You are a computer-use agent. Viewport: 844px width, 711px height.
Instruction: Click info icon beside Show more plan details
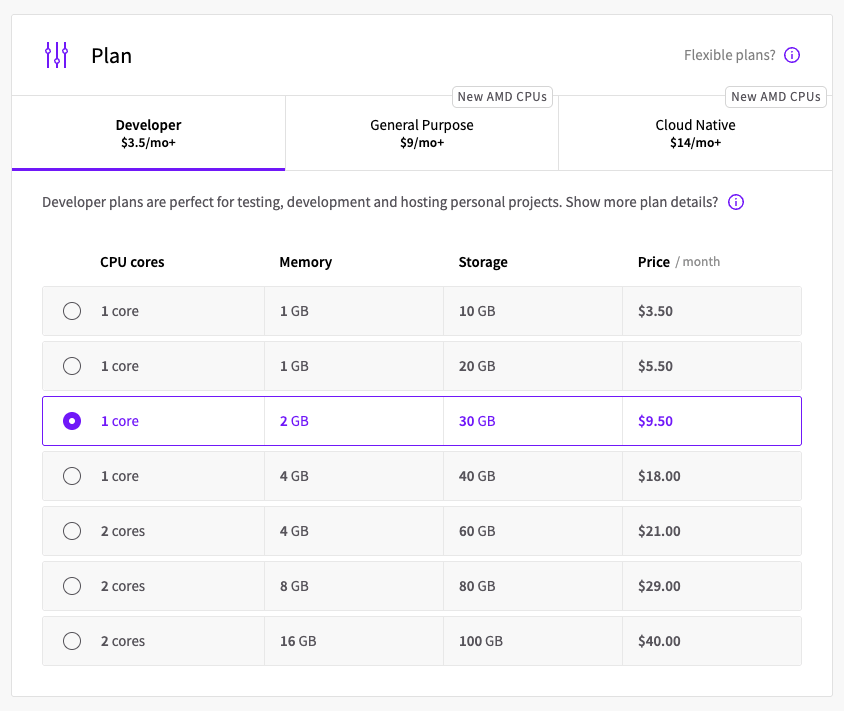pyautogui.click(x=736, y=202)
